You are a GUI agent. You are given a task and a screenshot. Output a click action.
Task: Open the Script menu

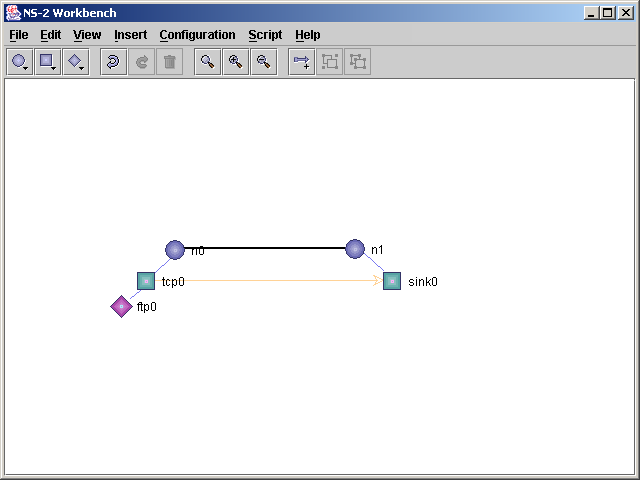pos(265,35)
